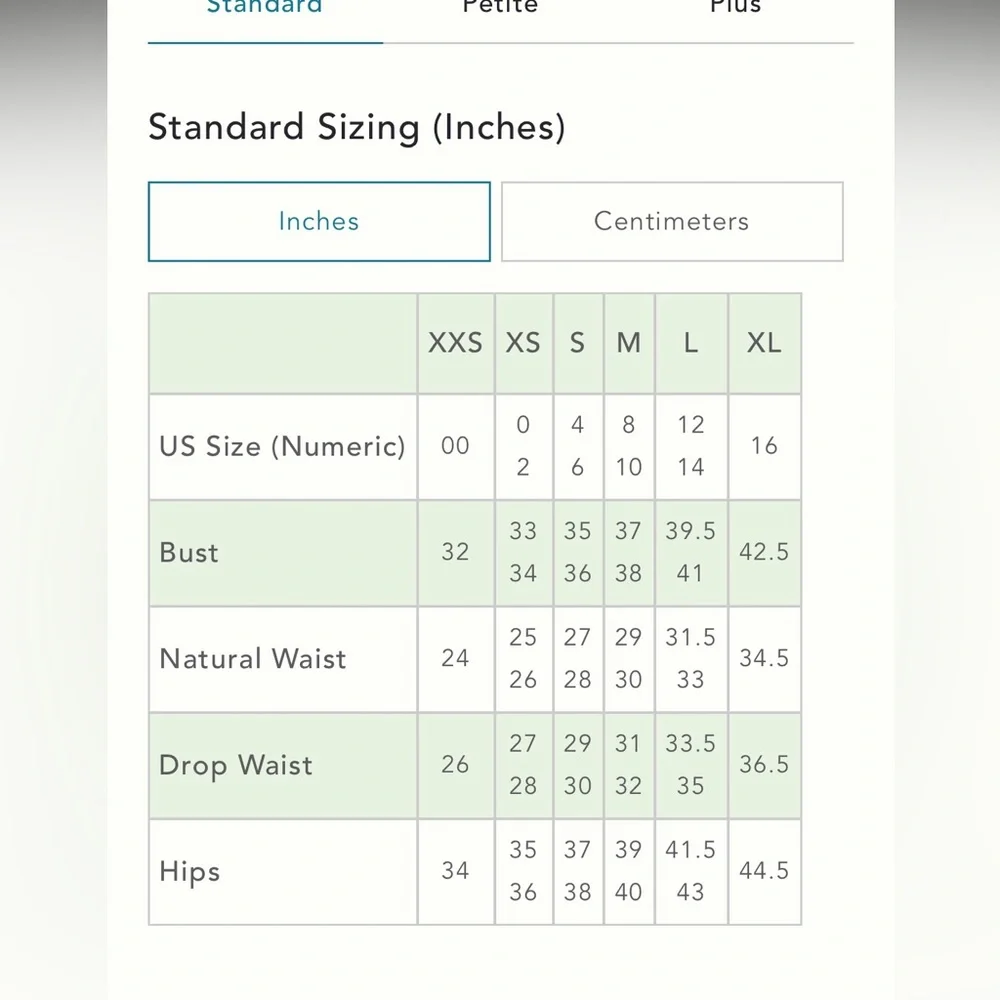Image resolution: width=1000 pixels, height=1000 pixels.
Task: Click the XXS column header
Action: tap(455, 343)
